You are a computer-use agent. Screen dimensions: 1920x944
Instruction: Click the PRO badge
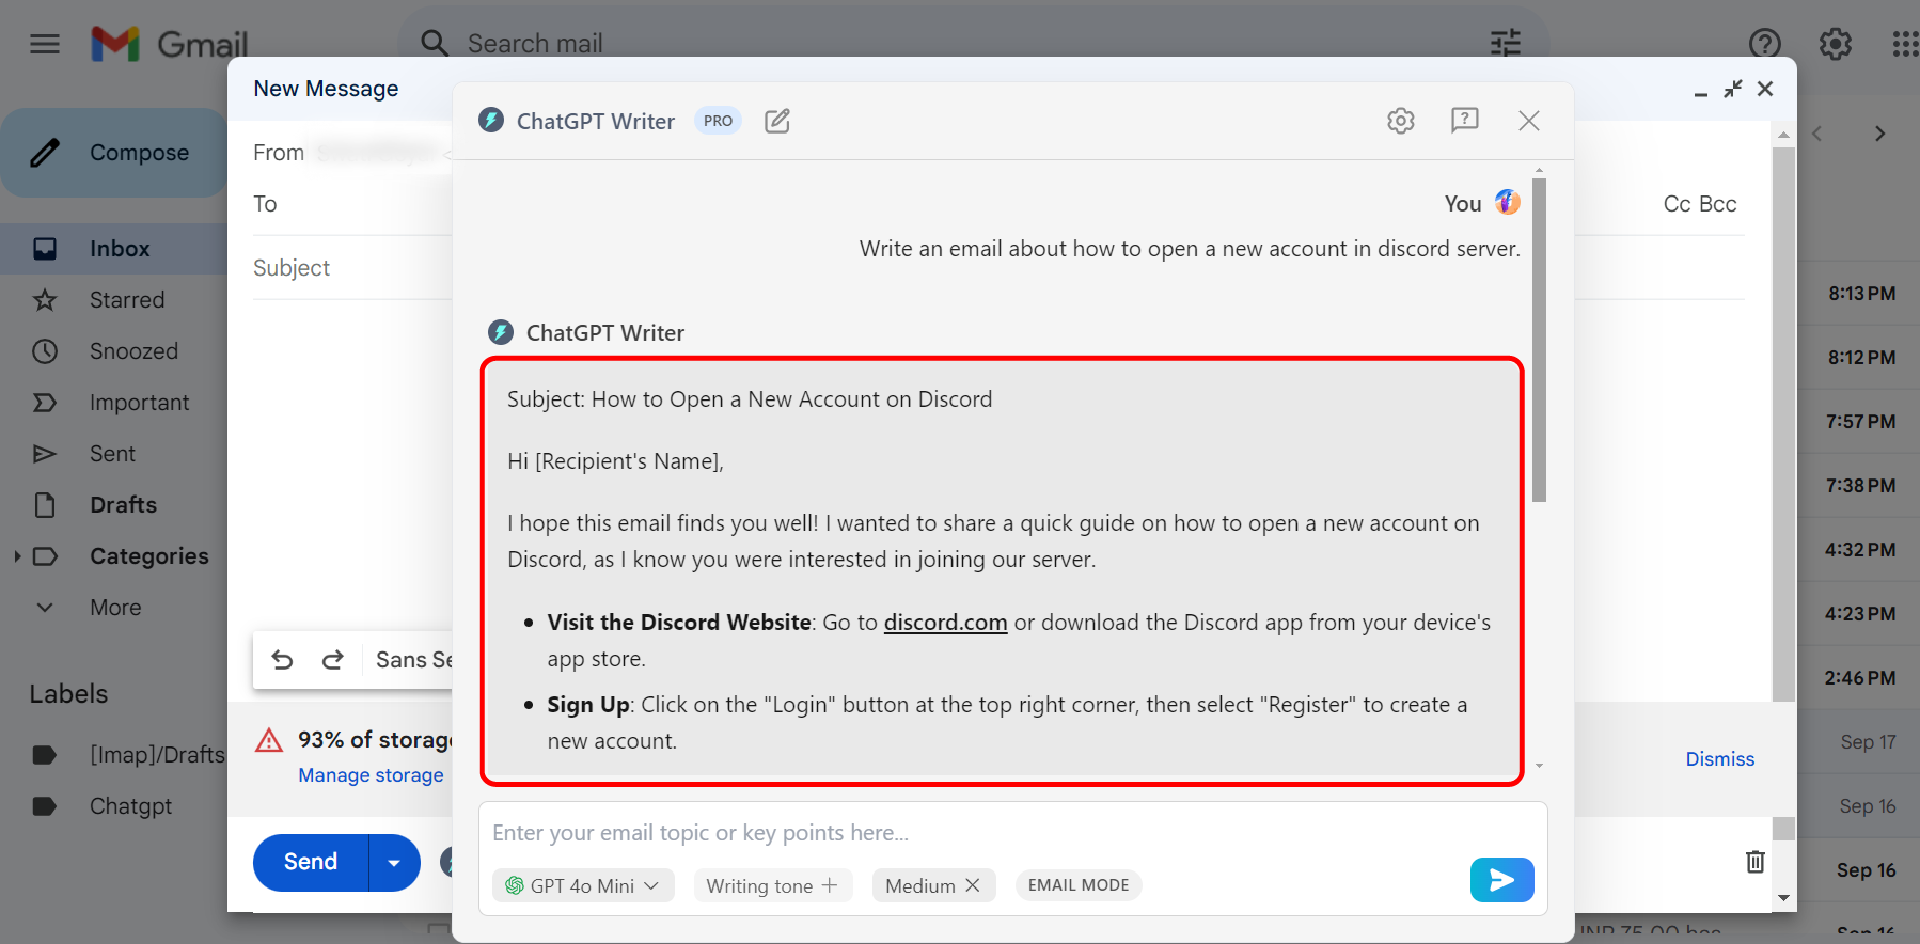coord(718,121)
